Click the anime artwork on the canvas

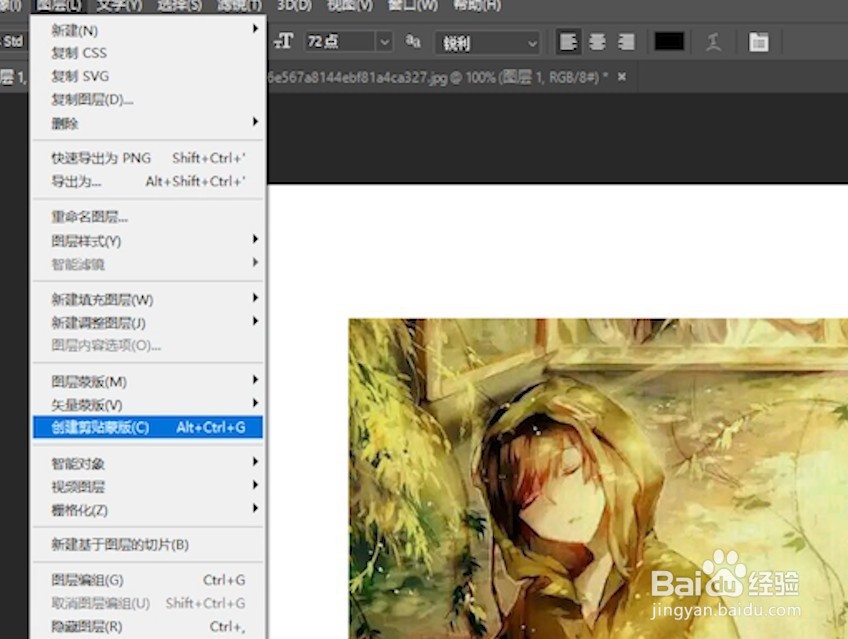click(598, 478)
